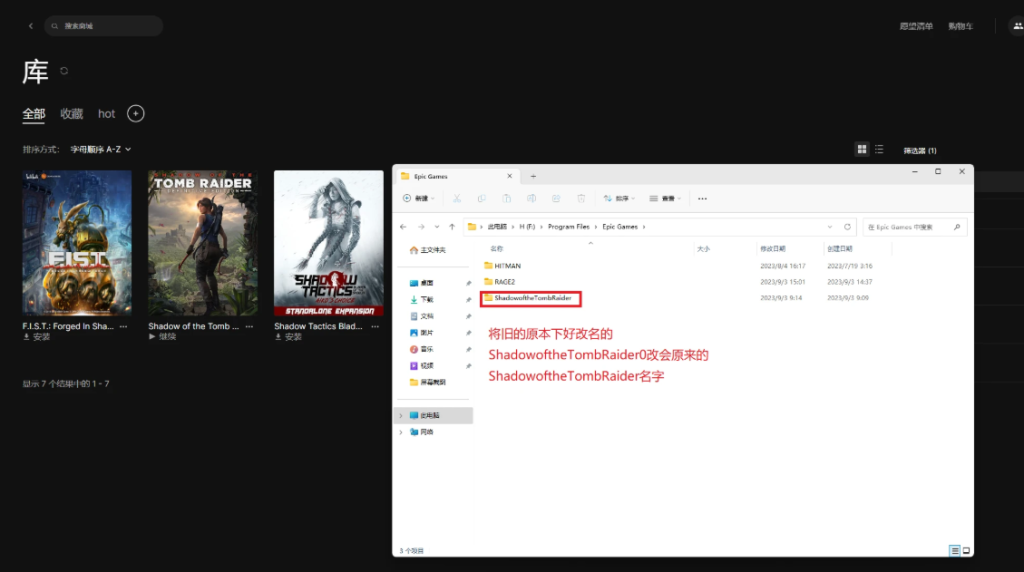Add a new File Explorer tab
1024x572 pixels.
pyautogui.click(x=533, y=176)
